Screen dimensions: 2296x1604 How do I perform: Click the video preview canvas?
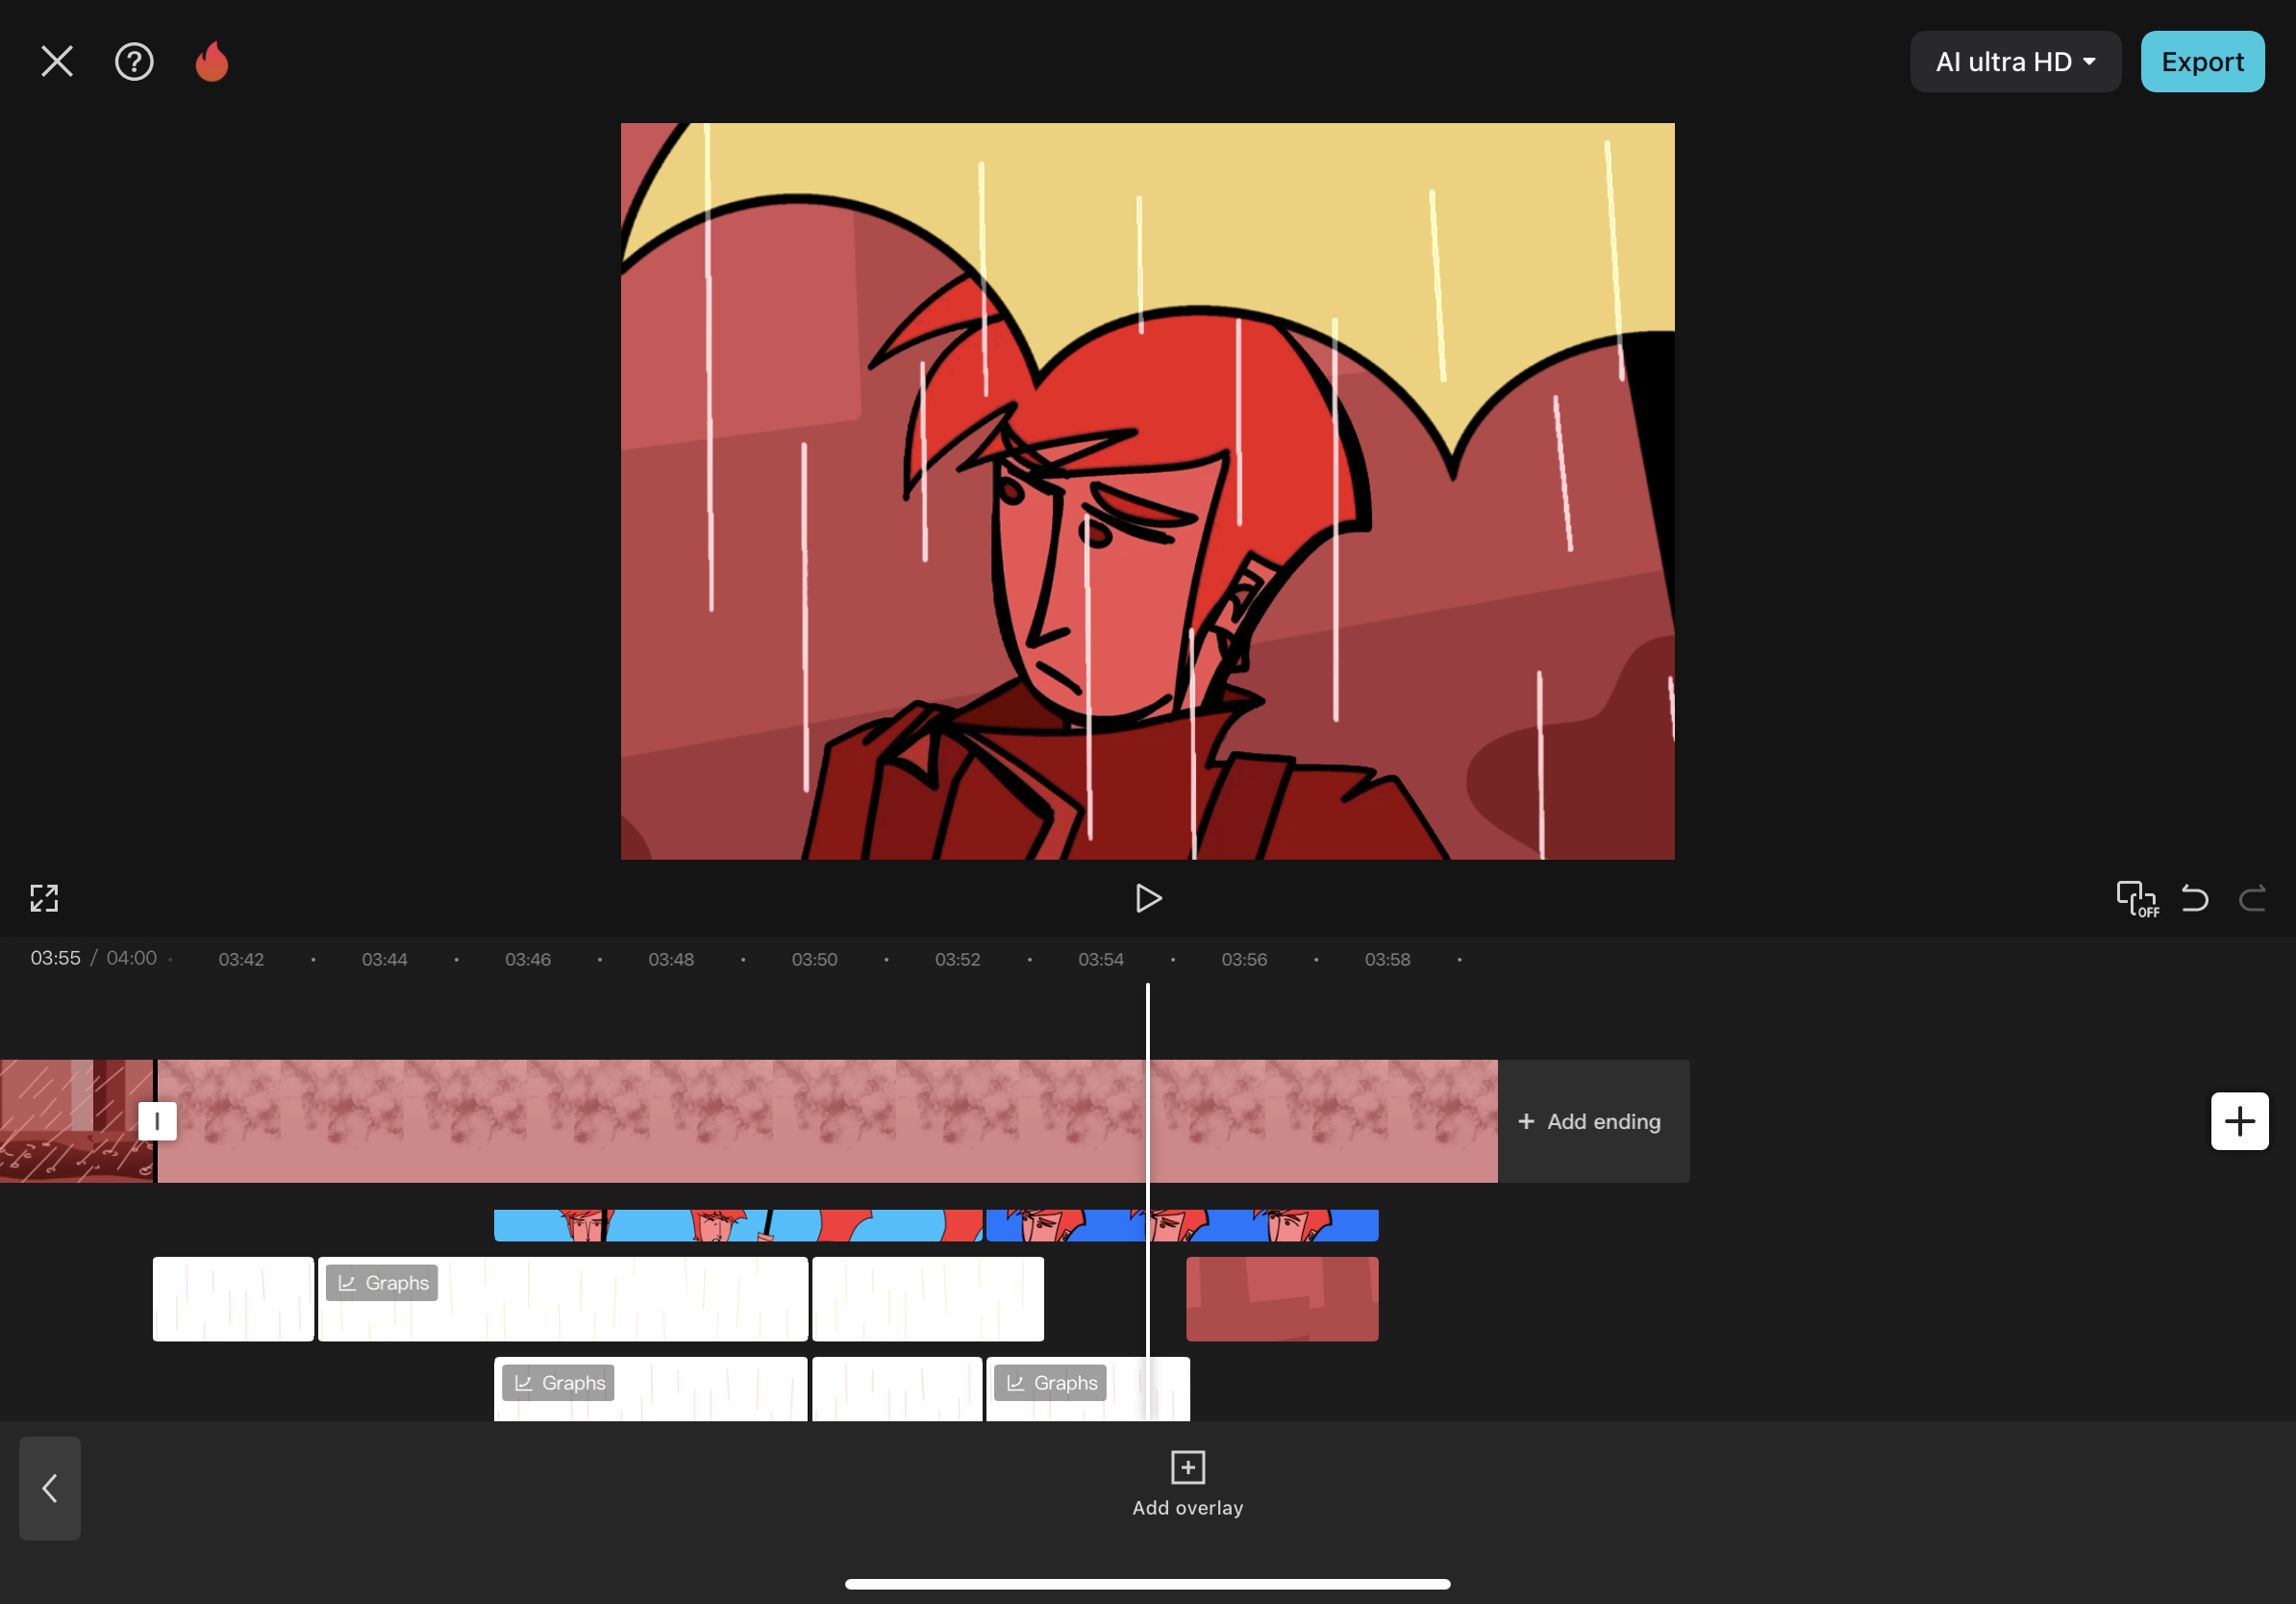(x=1148, y=491)
